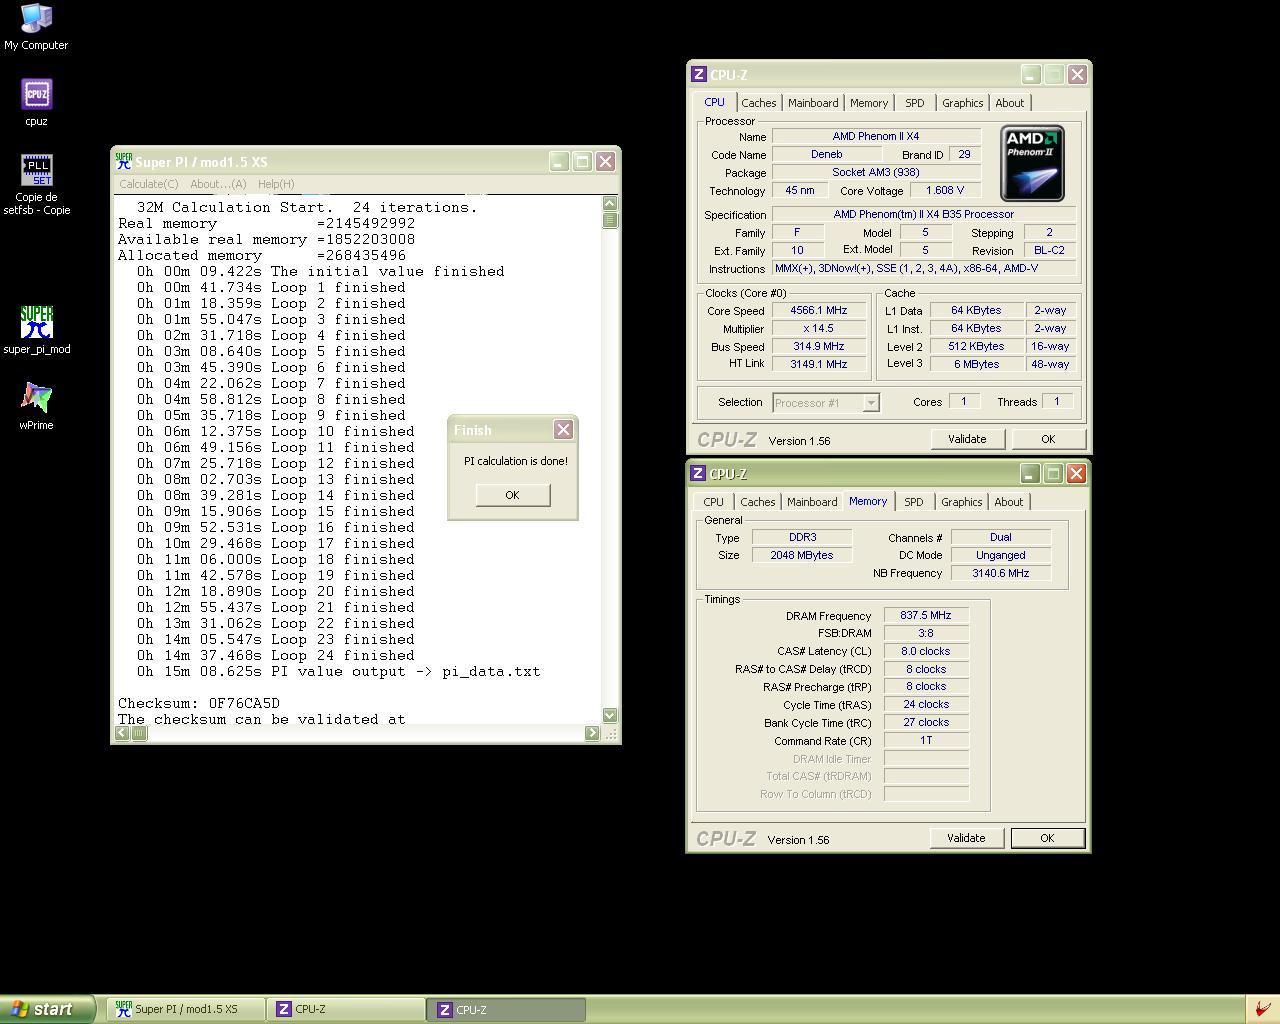Click the DRAM Frequency value 837.5 MHz

point(926,615)
